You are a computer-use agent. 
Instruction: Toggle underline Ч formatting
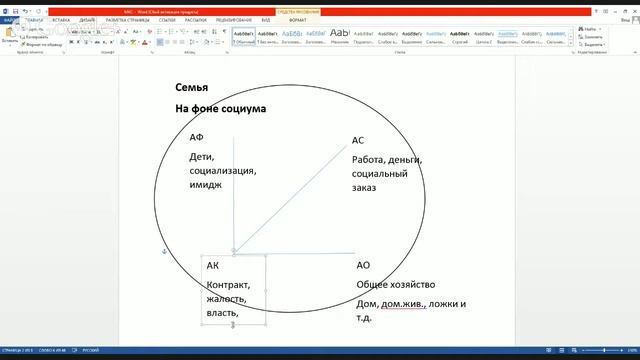(x=86, y=42)
